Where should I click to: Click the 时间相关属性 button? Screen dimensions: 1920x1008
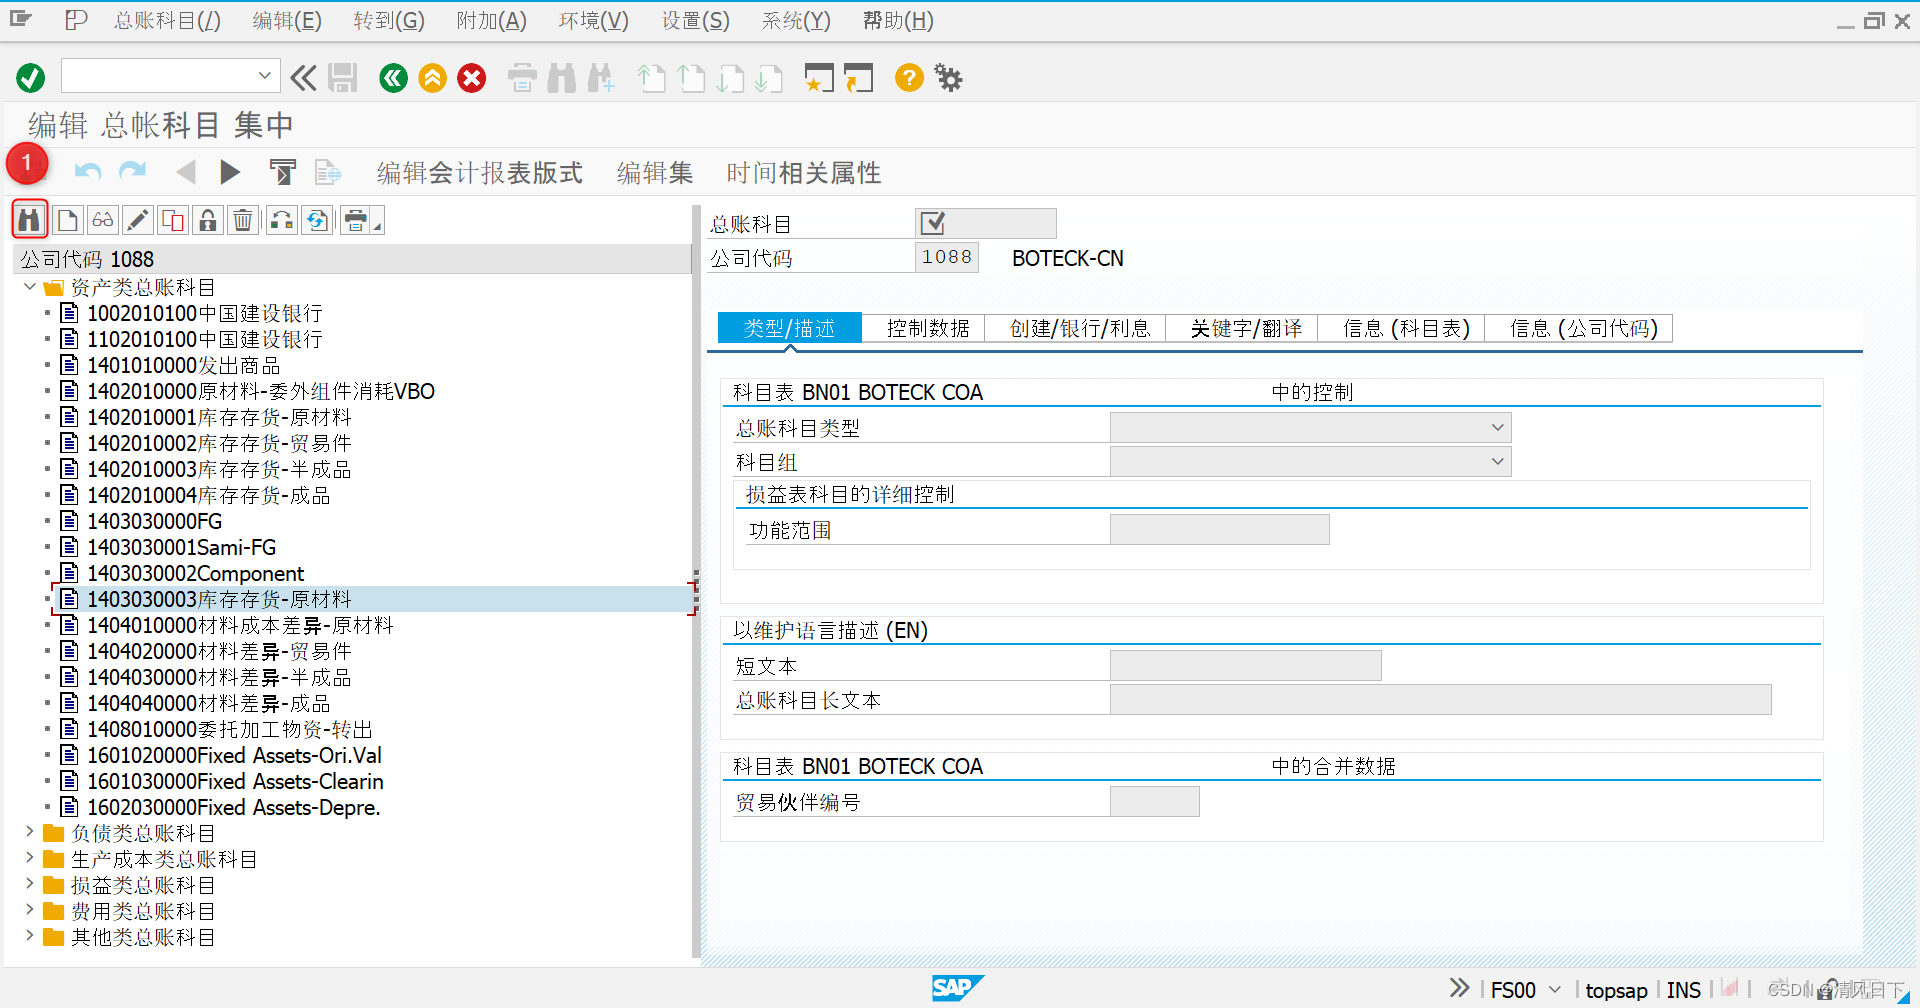(803, 173)
